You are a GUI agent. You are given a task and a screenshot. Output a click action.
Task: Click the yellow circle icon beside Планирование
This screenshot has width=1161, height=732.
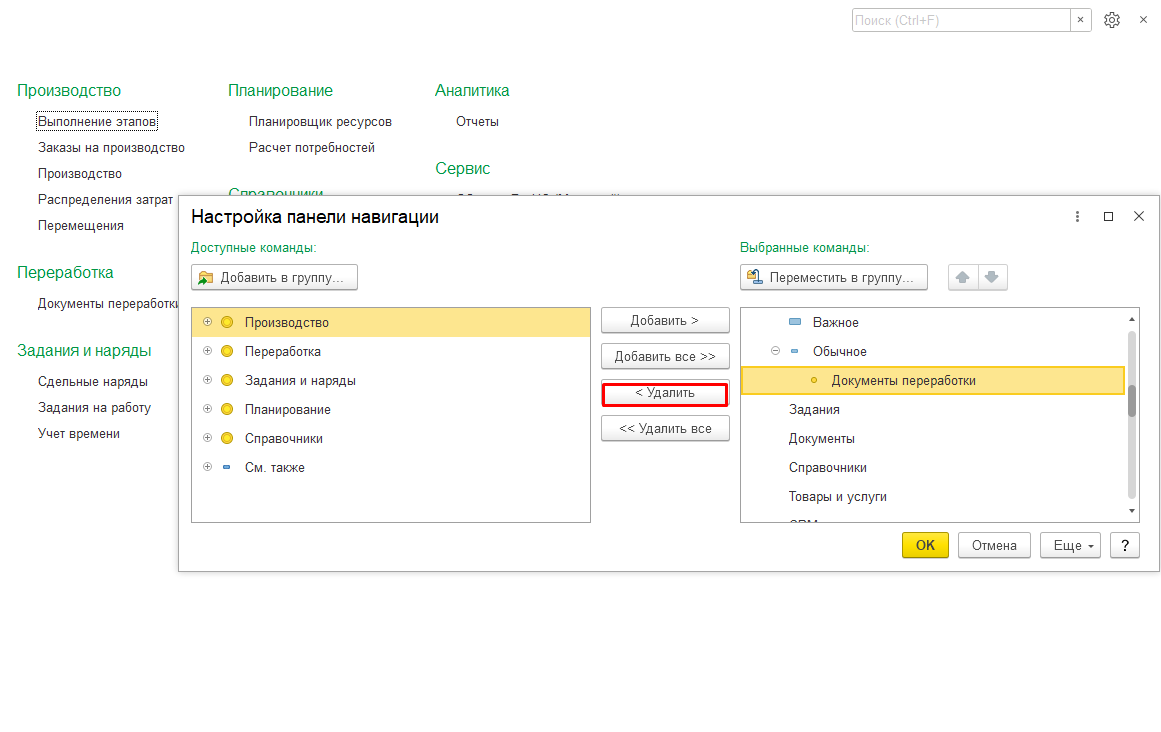click(227, 409)
